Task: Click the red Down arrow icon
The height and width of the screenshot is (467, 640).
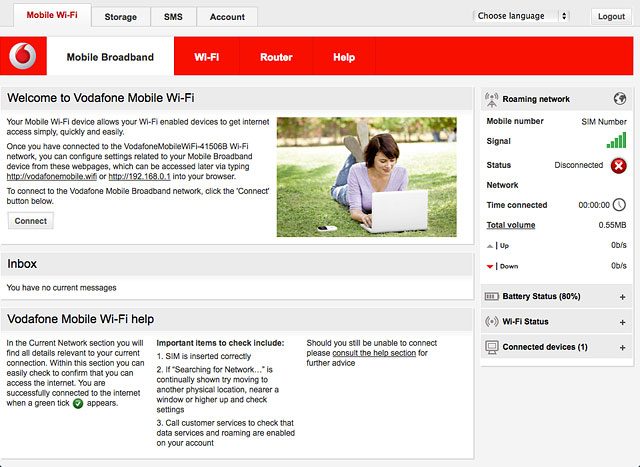Action: click(x=490, y=267)
